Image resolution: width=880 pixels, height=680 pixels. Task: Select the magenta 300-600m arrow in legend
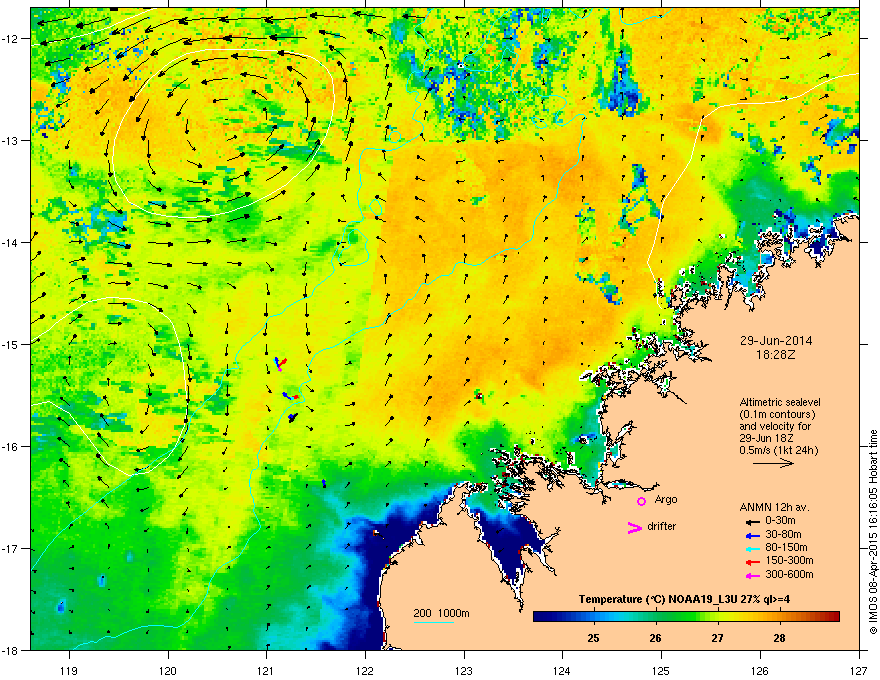tap(753, 575)
